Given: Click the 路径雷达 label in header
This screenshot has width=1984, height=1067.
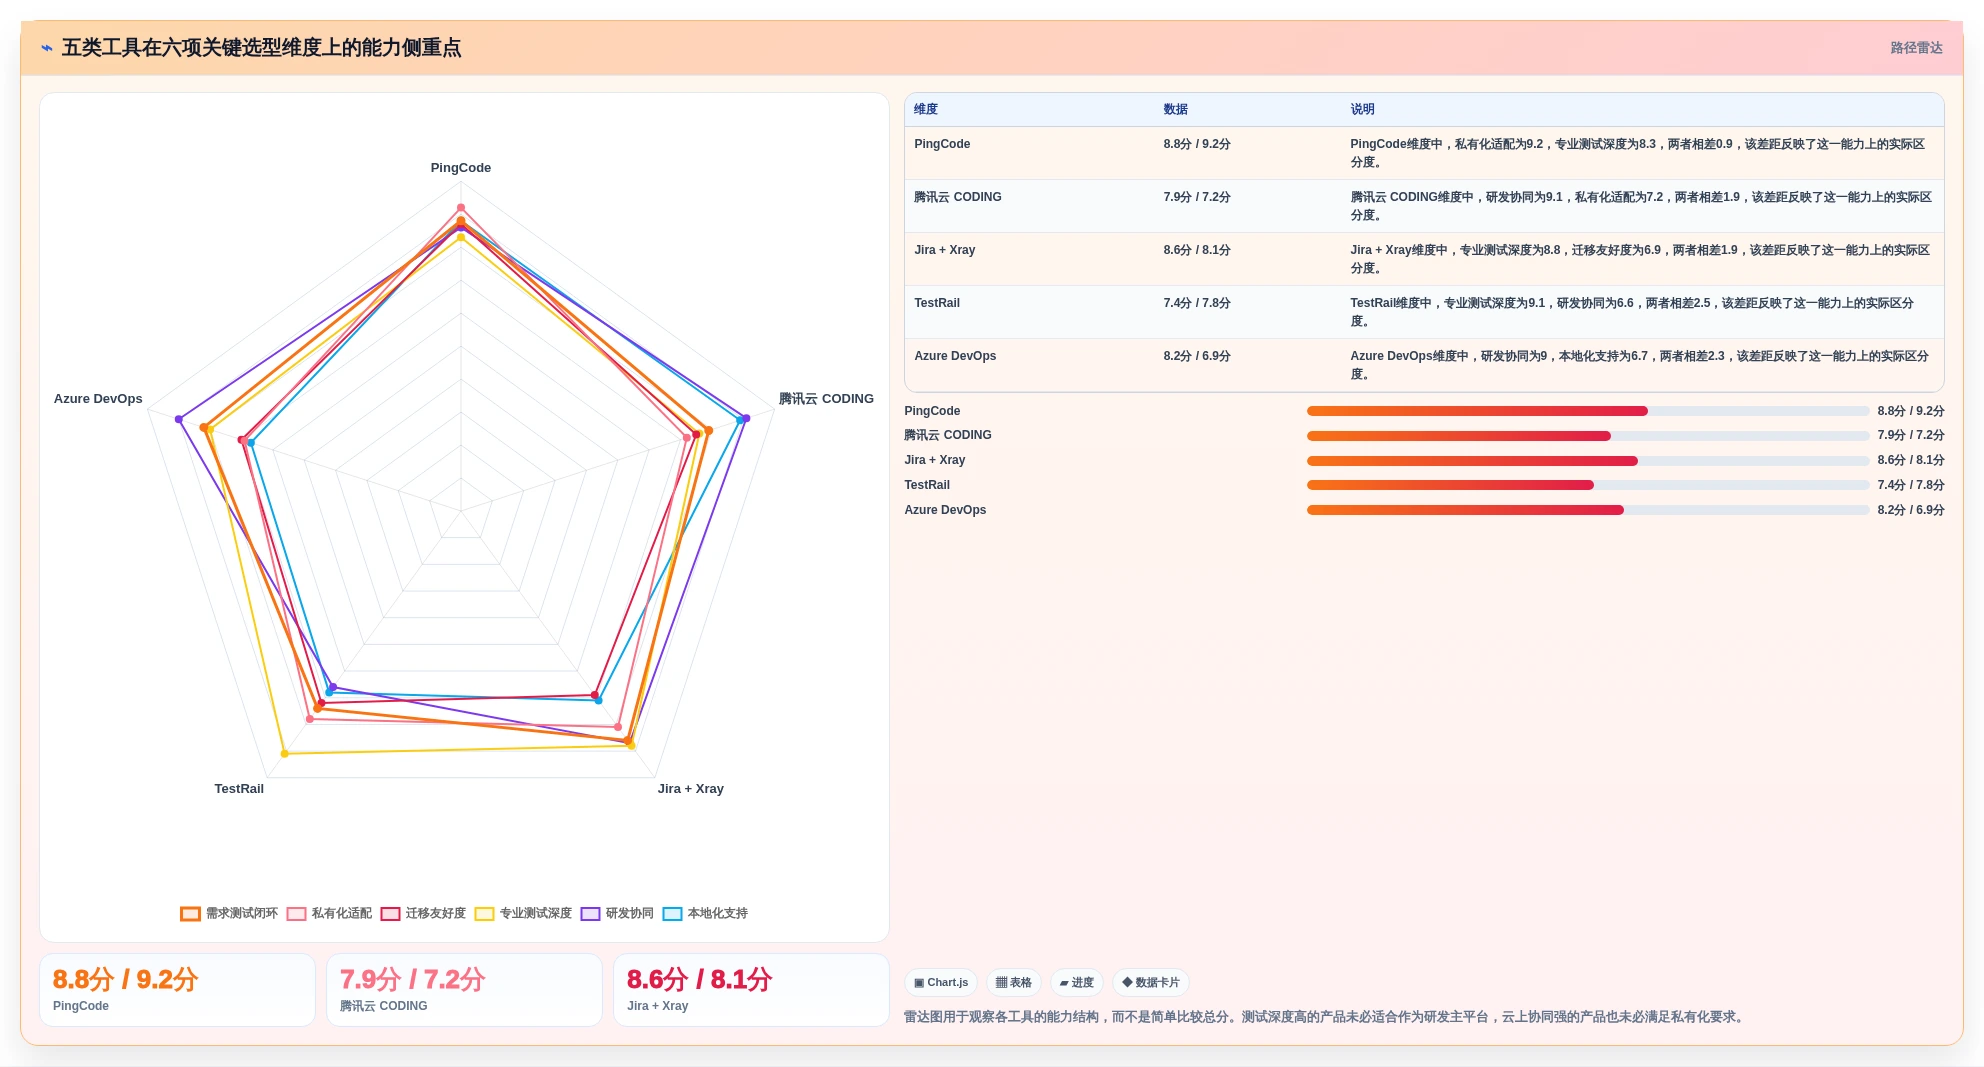Looking at the screenshot, I should click(x=1916, y=48).
